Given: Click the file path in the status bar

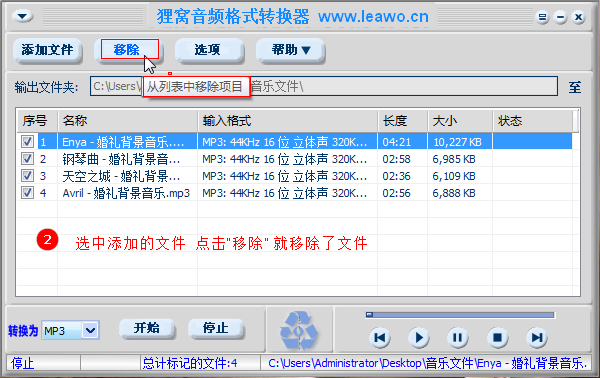Looking at the screenshot, I should click(x=427, y=363).
